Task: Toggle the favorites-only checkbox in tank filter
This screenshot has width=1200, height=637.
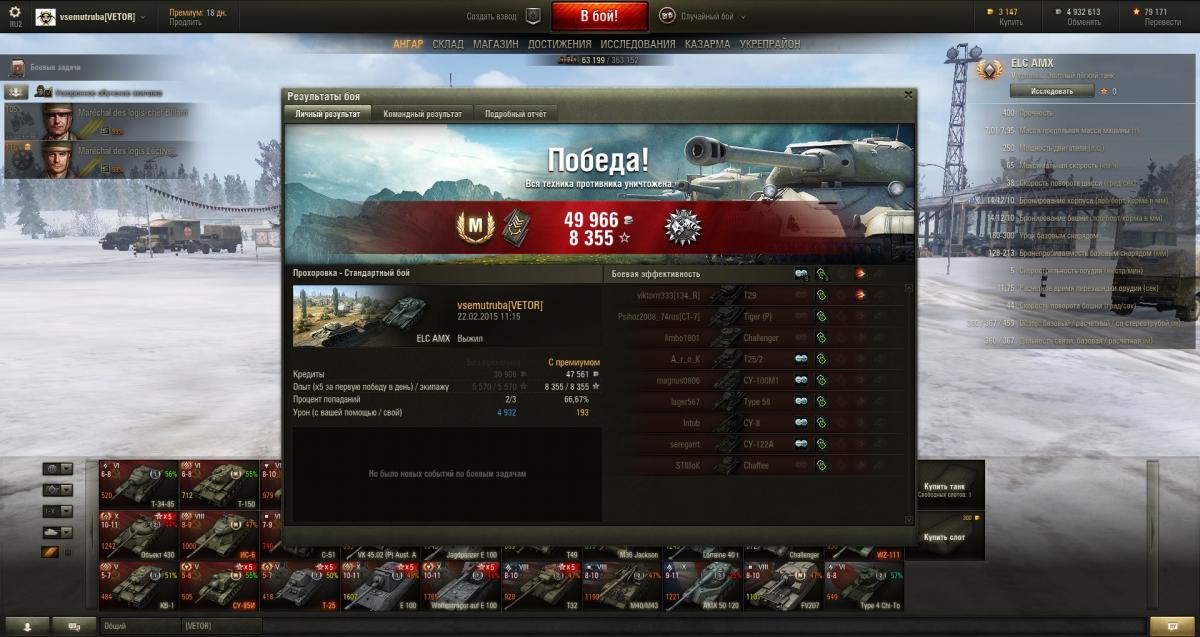Action: pyautogui.click(x=68, y=551)
